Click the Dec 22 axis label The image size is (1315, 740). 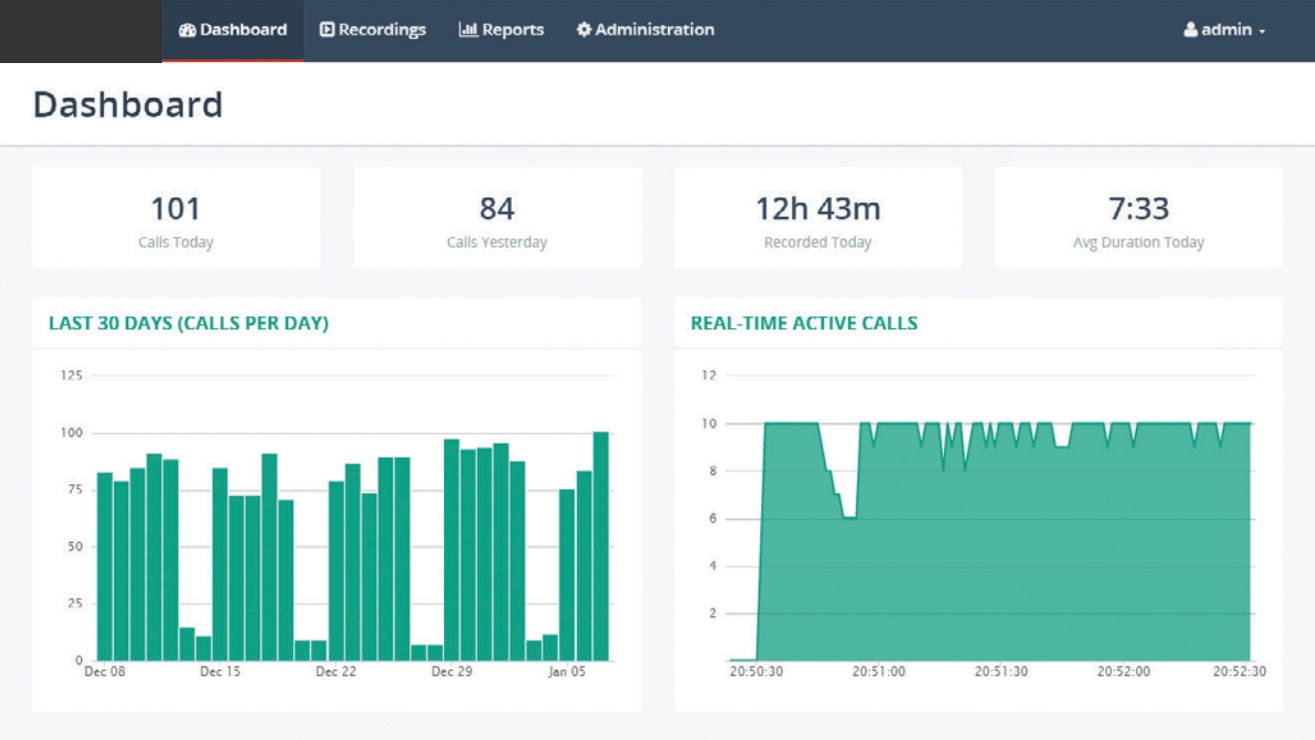tap(336, 672)
